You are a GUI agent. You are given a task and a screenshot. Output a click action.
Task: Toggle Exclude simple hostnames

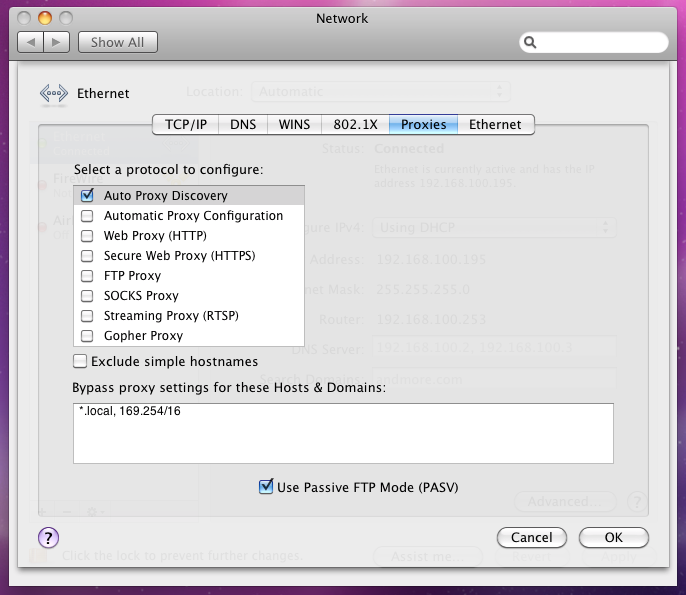(x=80, y=361)
